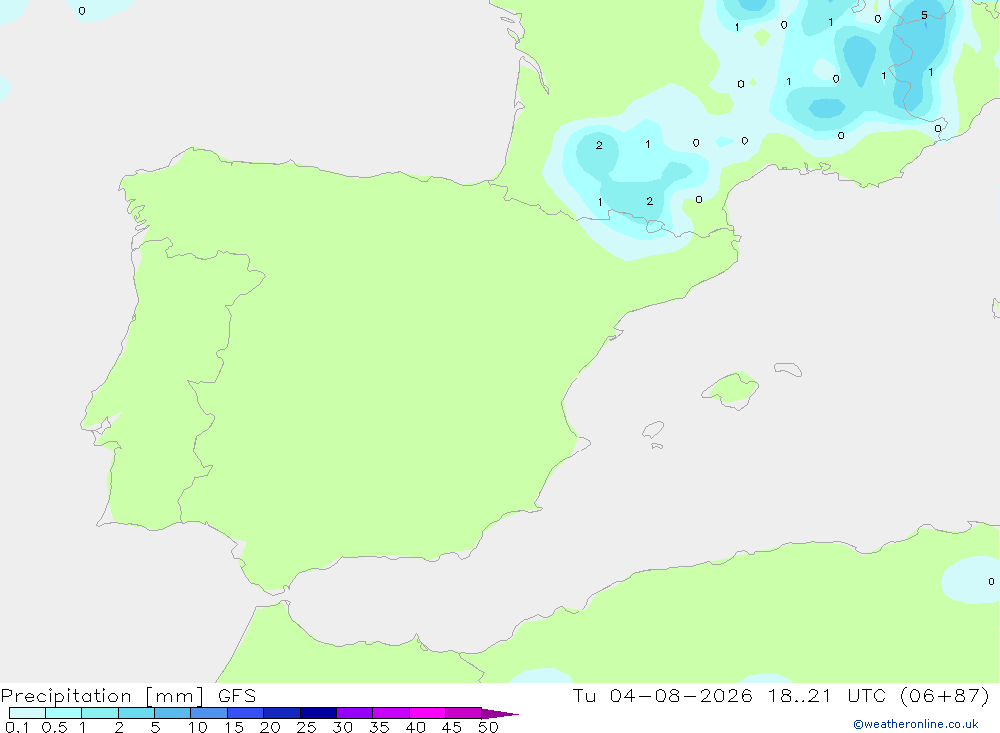Viewport: 1000px width, 733px height.
Task: Click the 'Tu 04-08-2026' date text
Action: pos(662,695)
